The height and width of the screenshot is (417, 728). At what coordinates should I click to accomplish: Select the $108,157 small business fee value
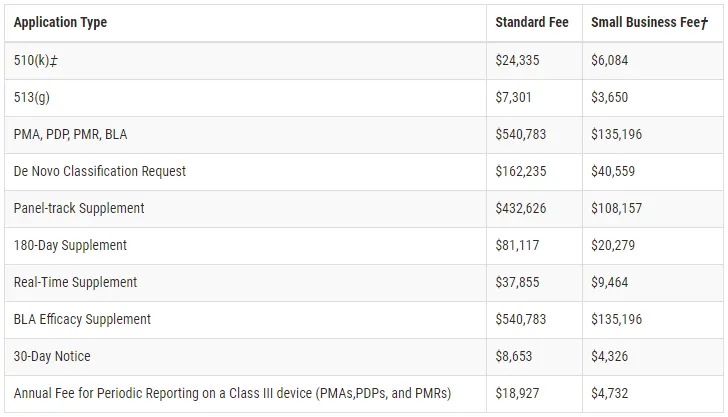[617, 208]
